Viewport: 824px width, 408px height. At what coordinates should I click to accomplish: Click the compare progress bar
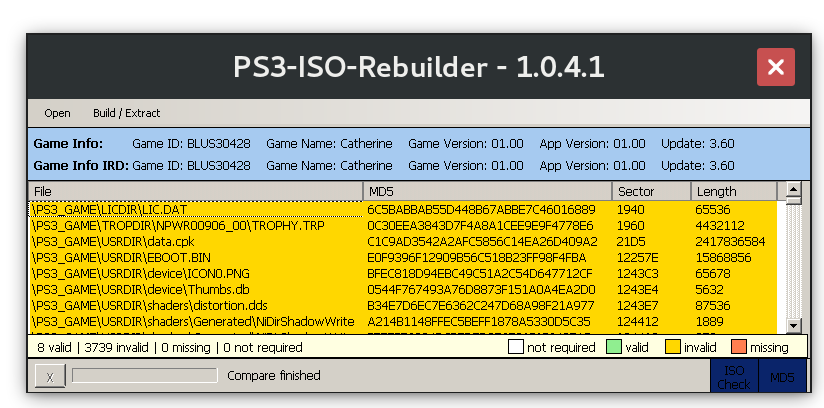(145, 375)
